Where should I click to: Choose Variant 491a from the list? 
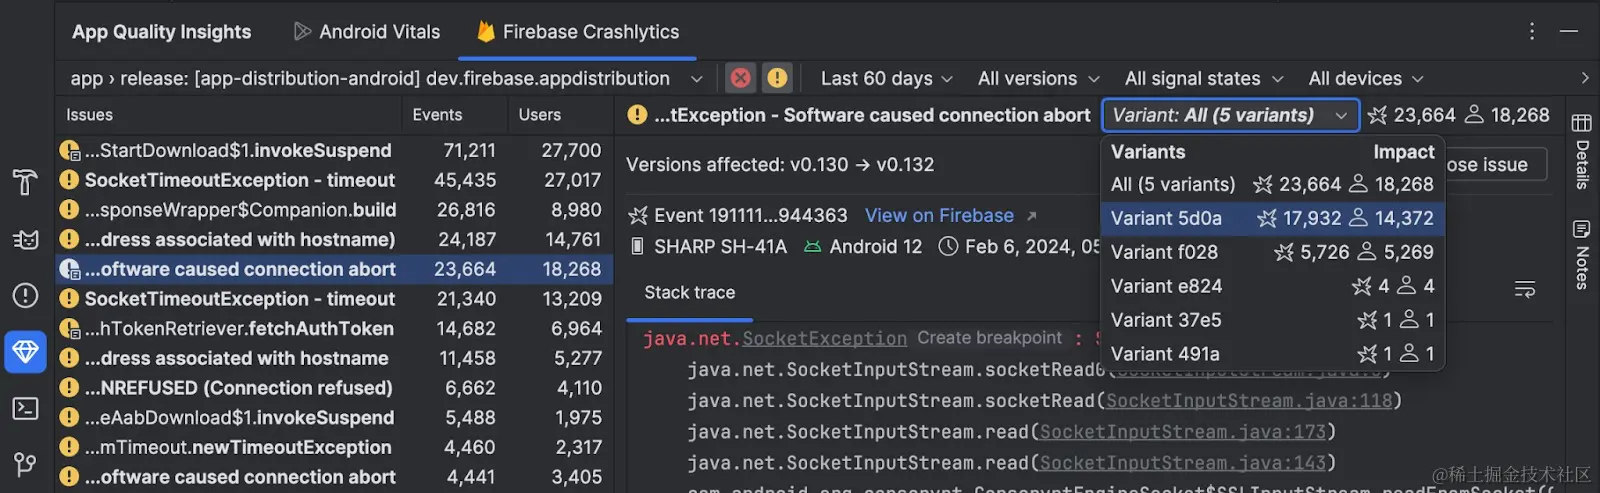1272,354
